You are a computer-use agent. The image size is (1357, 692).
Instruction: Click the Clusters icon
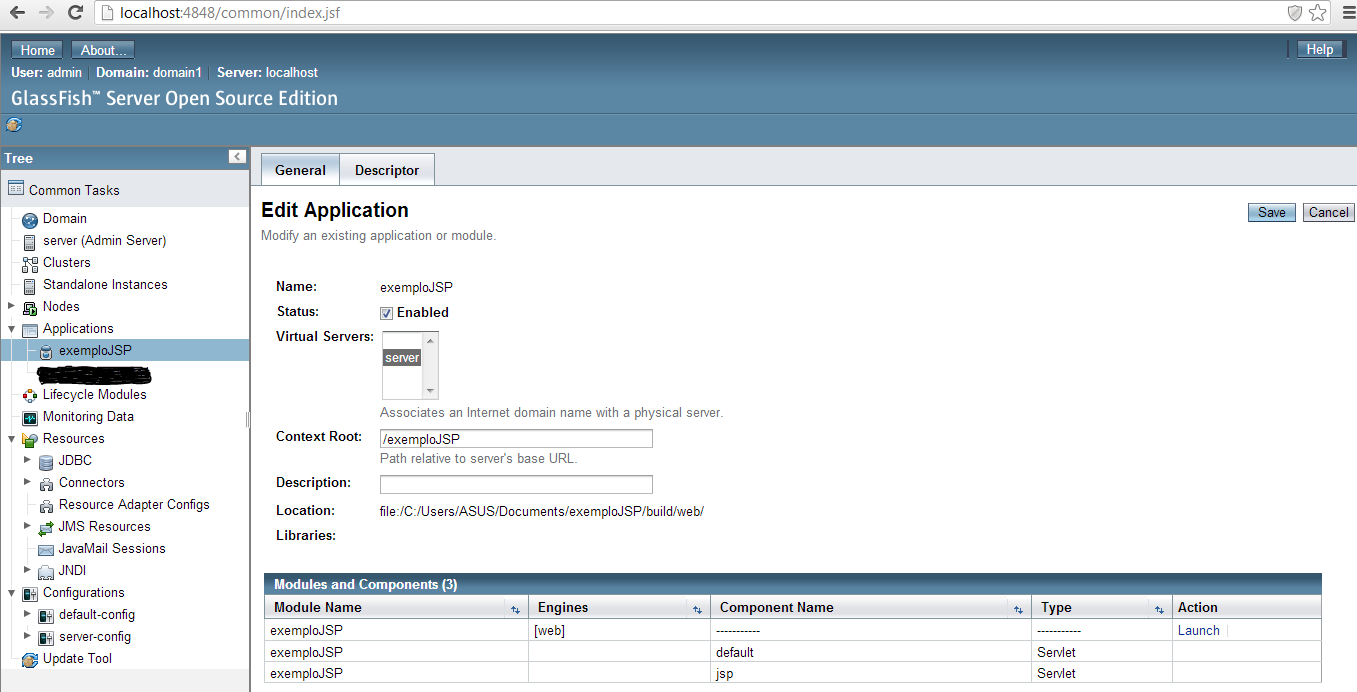coord(30,263)
